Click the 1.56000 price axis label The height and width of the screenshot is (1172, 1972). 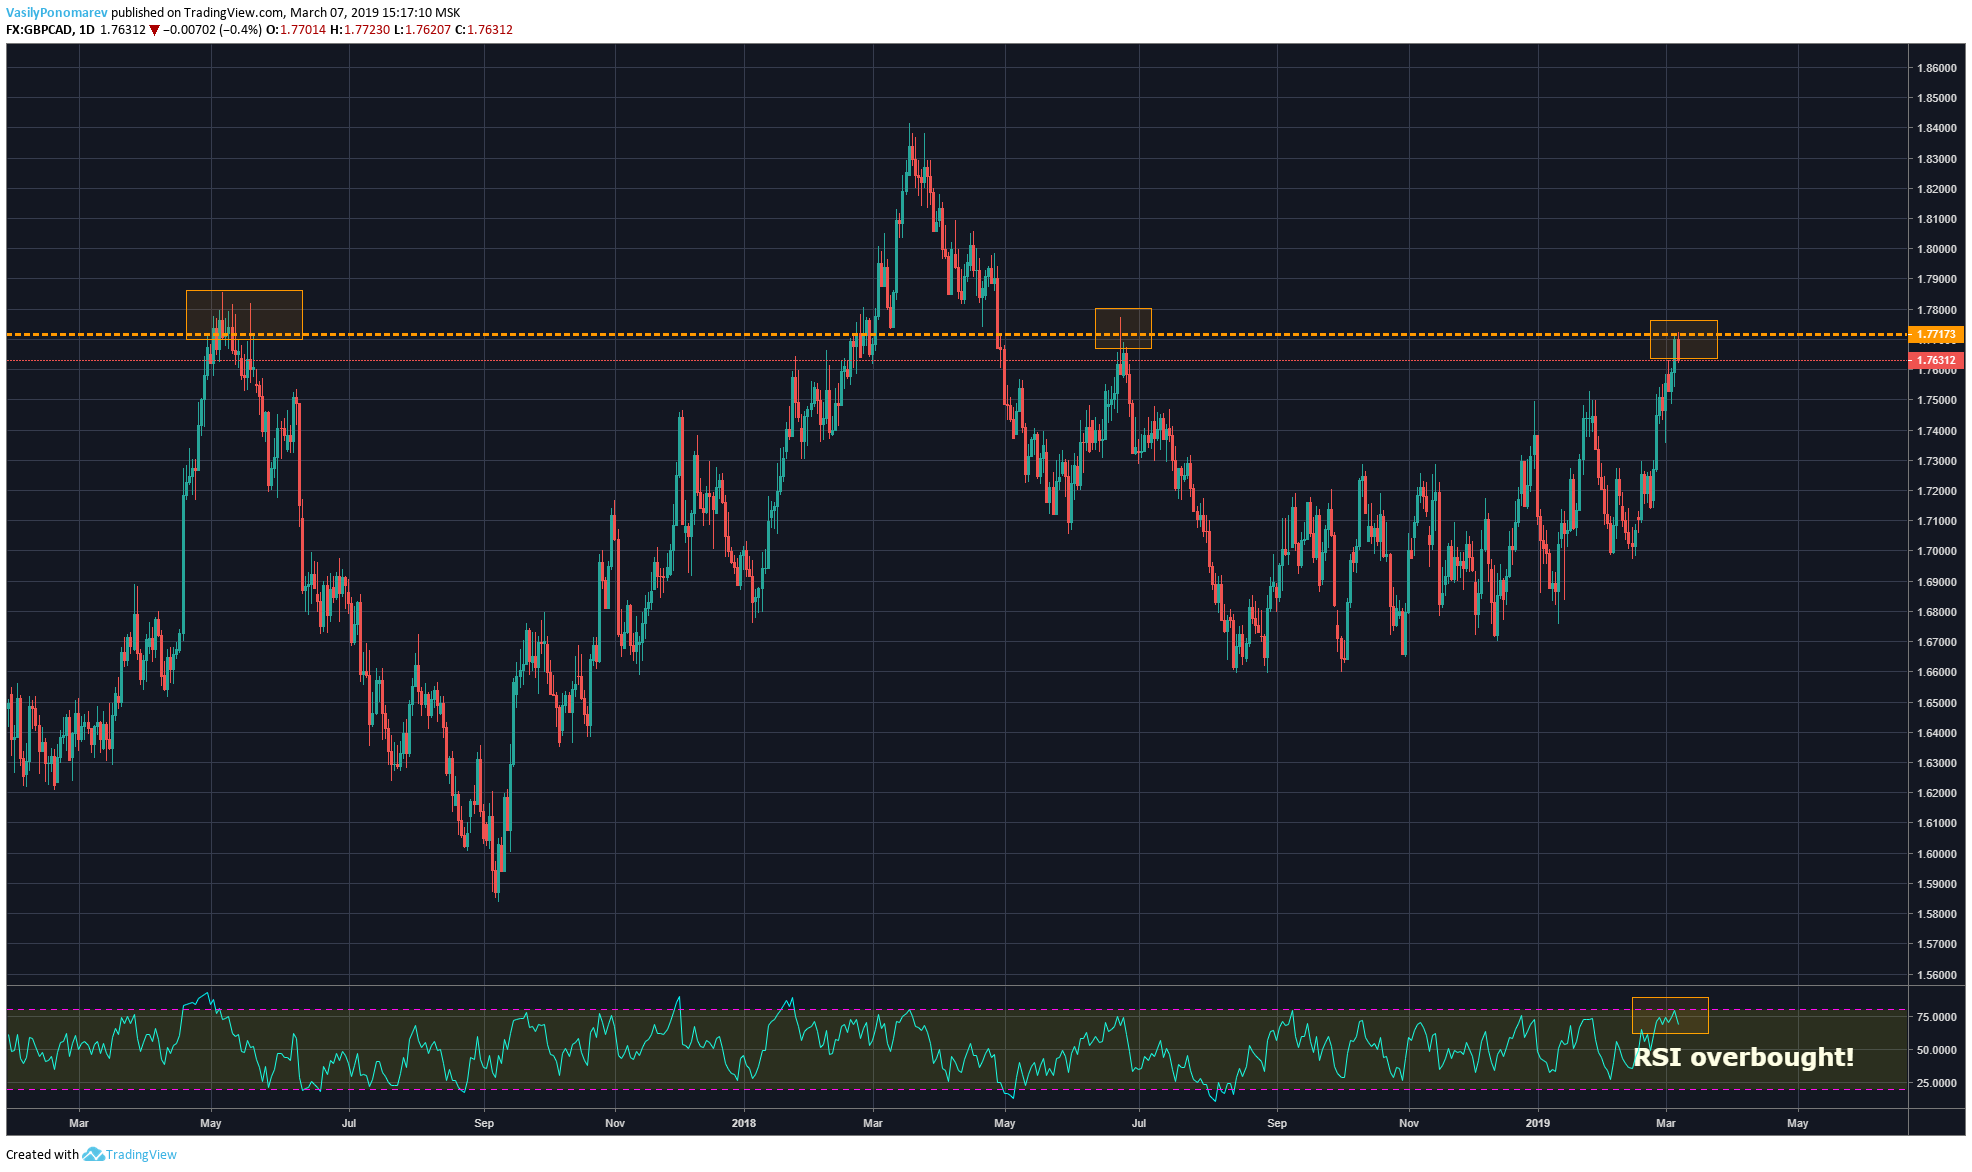pyautogui.click(x=1936, y=975)
